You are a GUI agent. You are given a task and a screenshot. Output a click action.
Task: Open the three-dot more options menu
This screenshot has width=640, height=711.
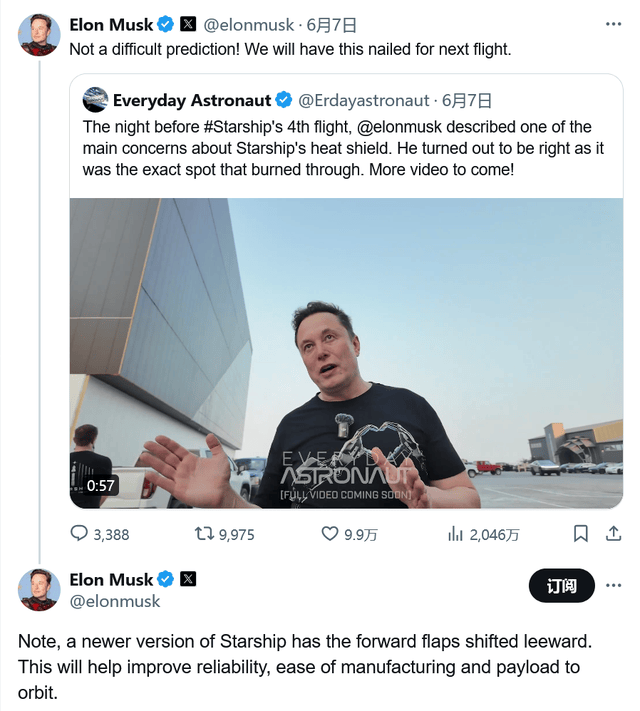pyautogui.click(x=614, y=24)
